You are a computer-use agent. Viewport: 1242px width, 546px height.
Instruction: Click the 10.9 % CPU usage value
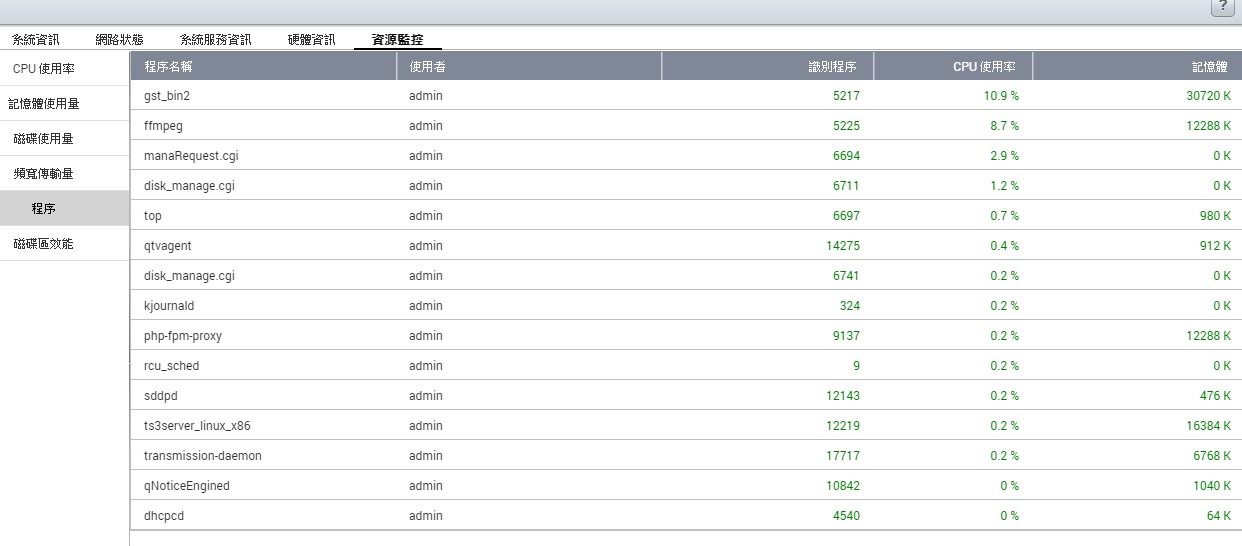1001,96
